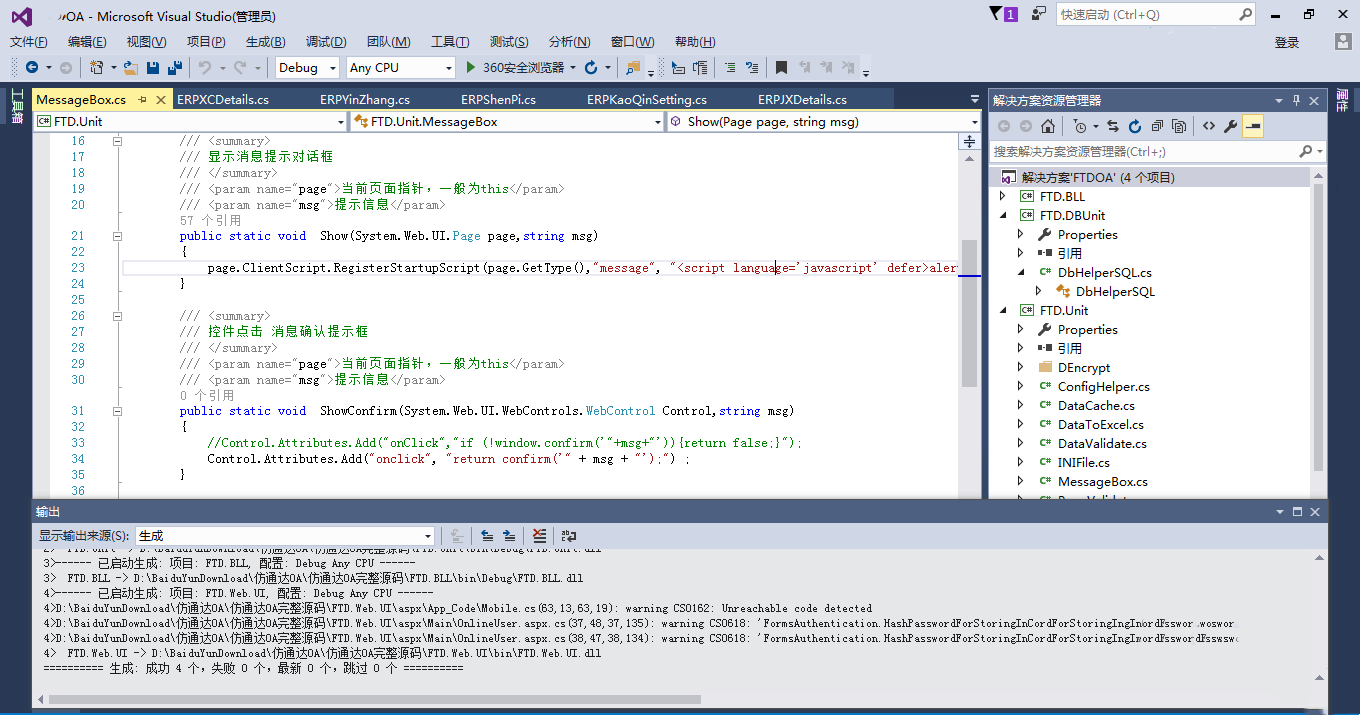Expand the FTD.BLL project node
The height and width of the screenshot is (715, 1360).
[x=1003, y=197]
